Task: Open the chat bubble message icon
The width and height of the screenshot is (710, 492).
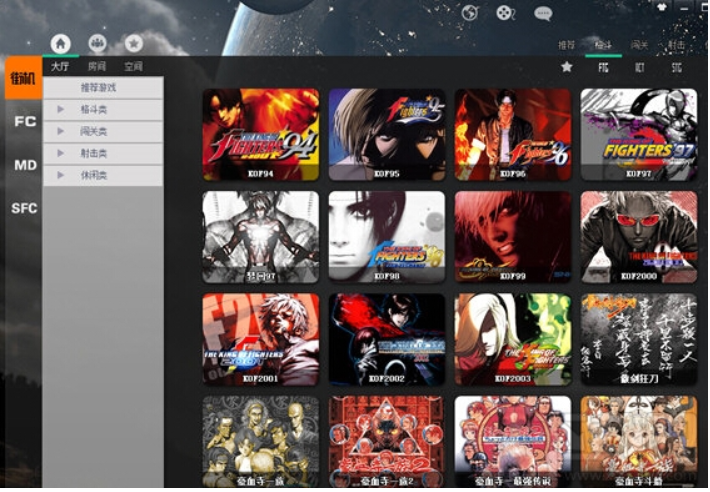Action: pos(543,13)
